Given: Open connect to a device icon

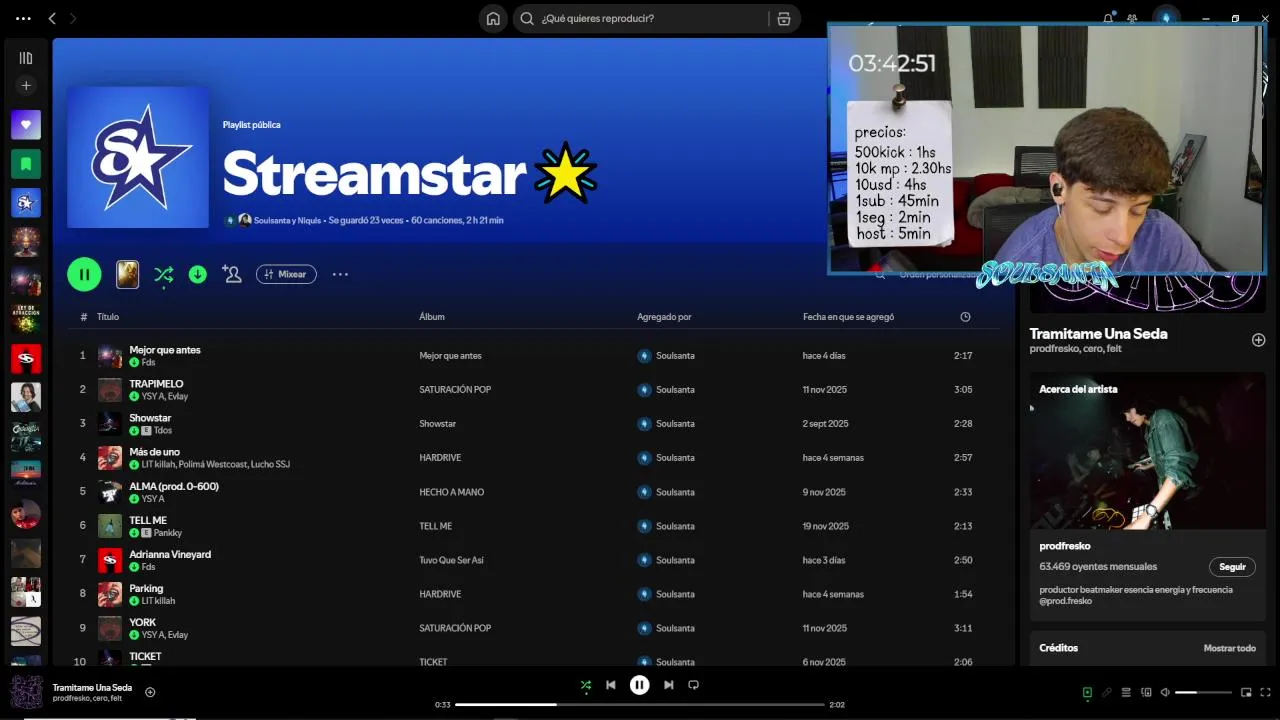Looking at the screenshot, I should (x=1146, y=692).
